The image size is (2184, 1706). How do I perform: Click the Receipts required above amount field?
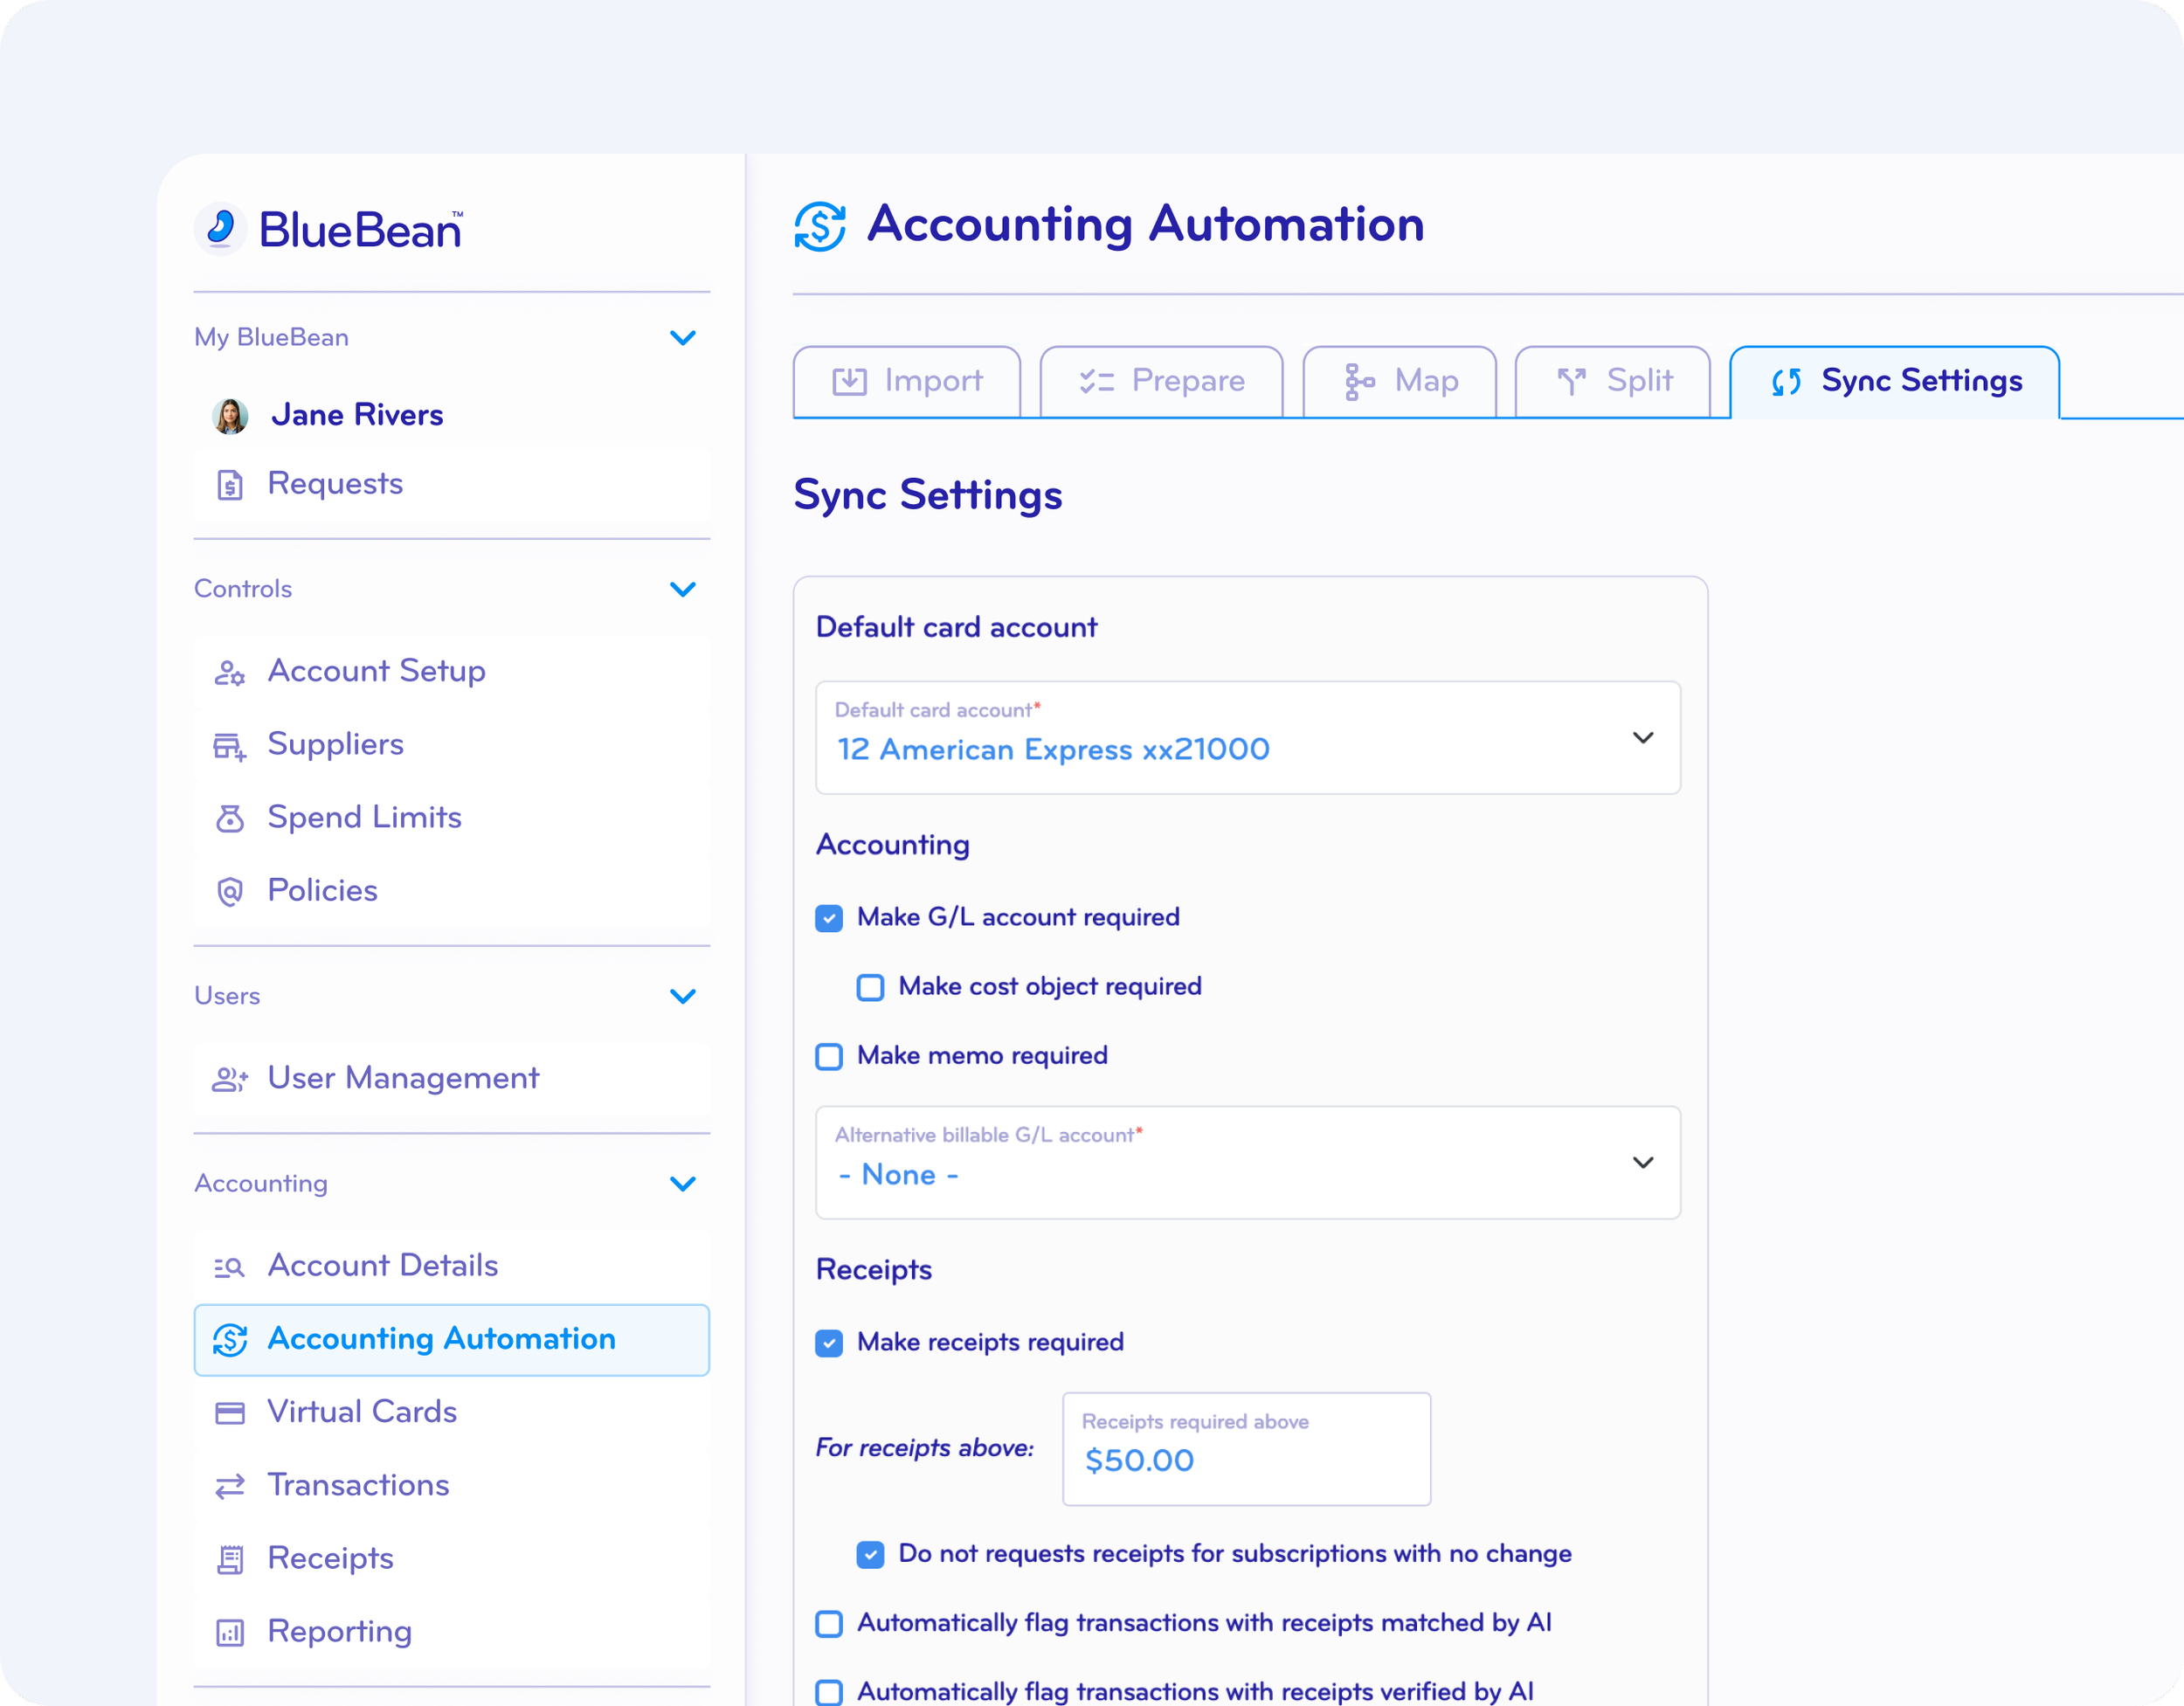click(x=1246, y=1460)
